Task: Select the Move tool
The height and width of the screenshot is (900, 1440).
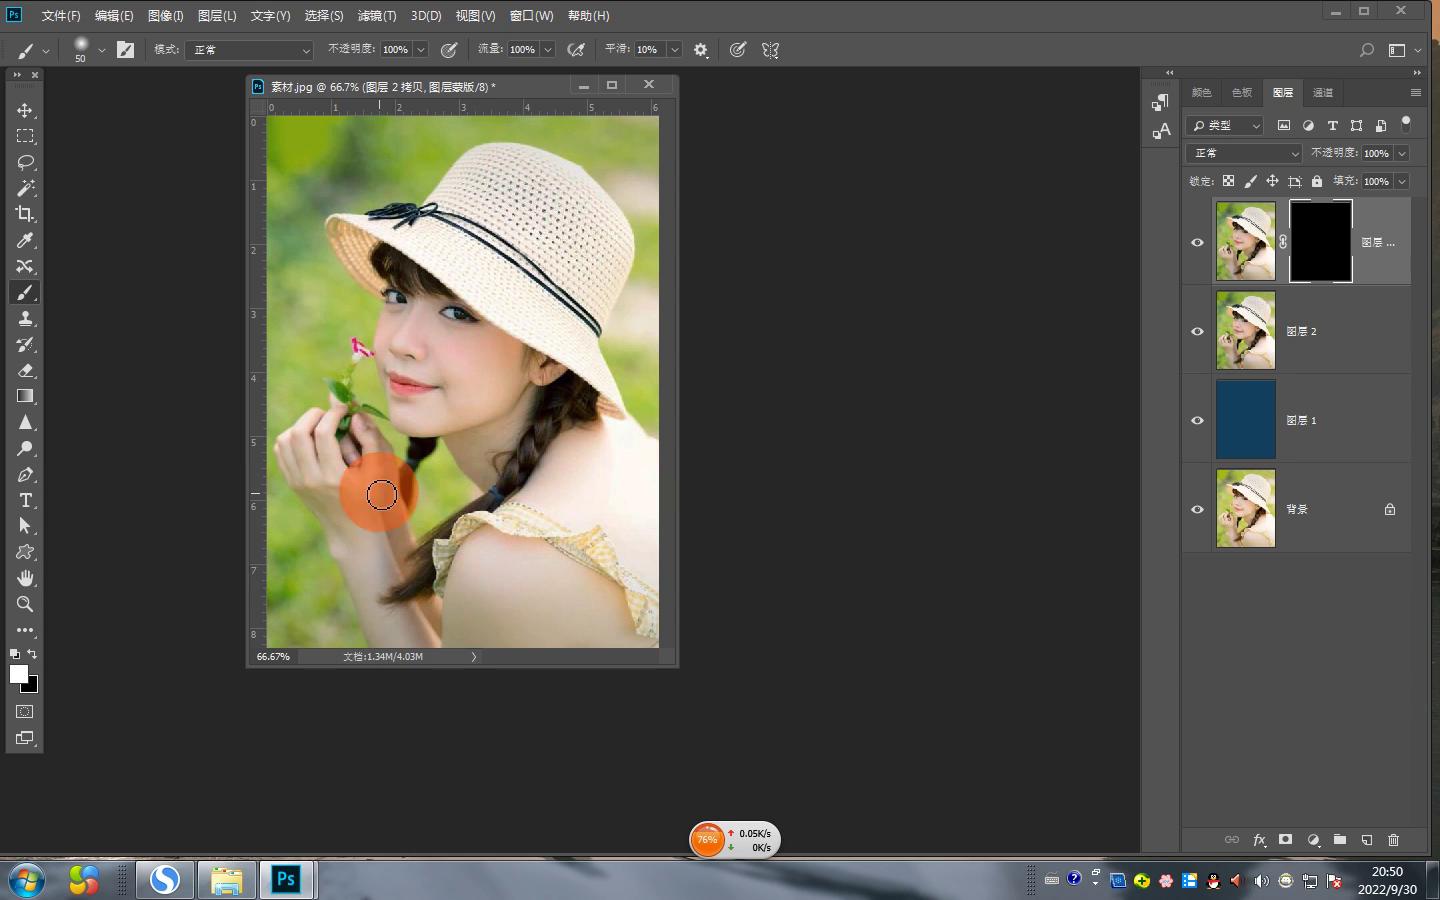Action: pyautogui.click(x=25, y=110)
